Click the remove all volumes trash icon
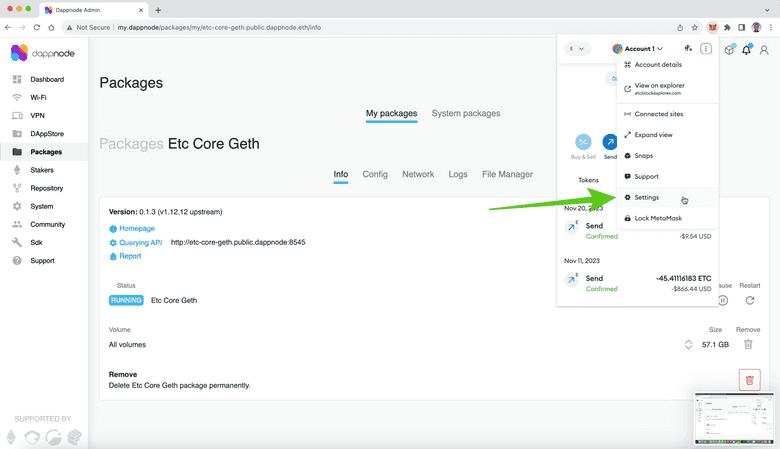 click(x=746, y=344)
